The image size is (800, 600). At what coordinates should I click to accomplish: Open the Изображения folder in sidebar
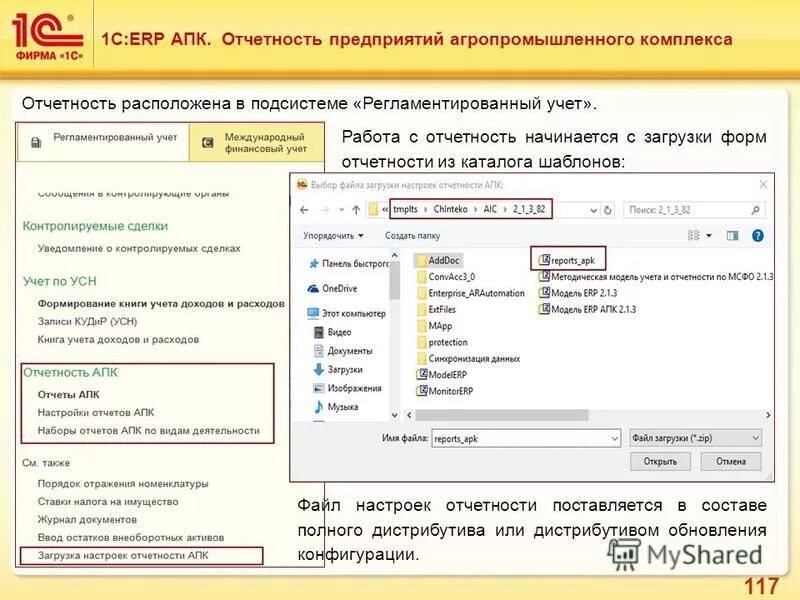(347, 388)
